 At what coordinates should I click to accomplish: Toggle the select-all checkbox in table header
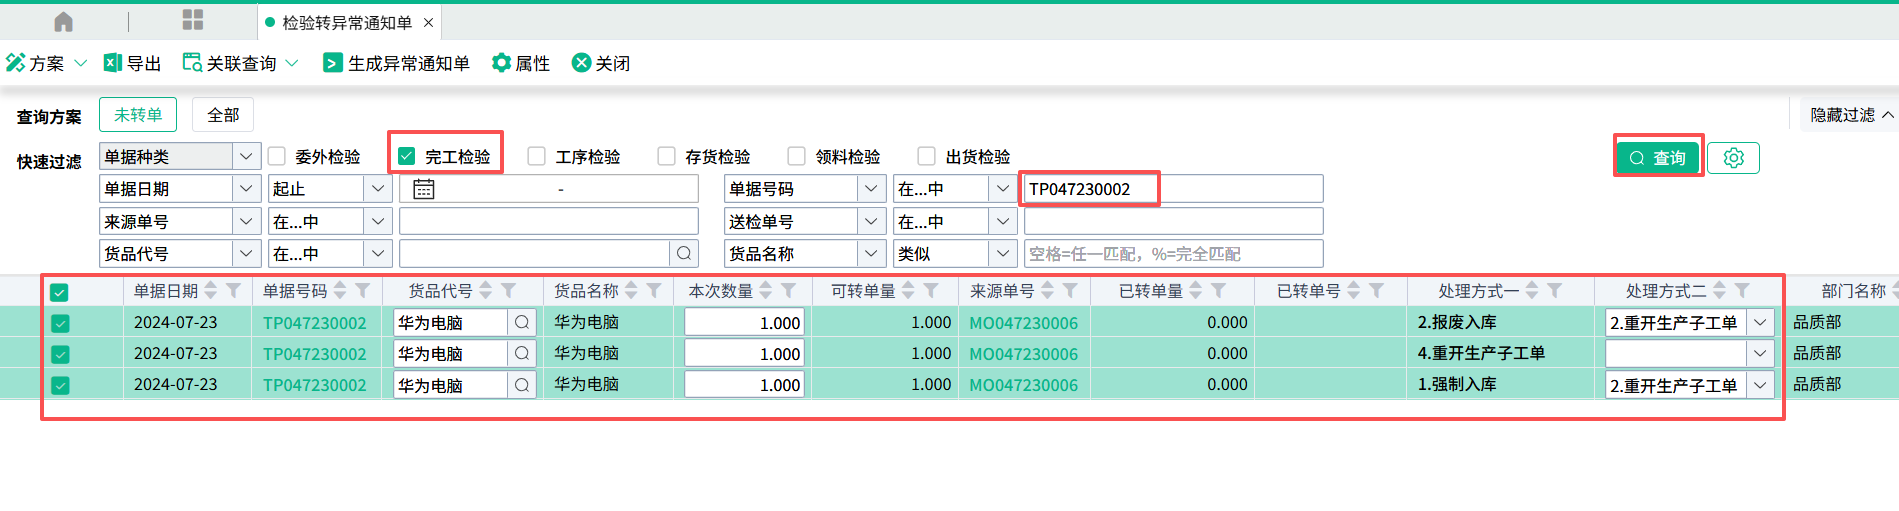coord(60,292)
